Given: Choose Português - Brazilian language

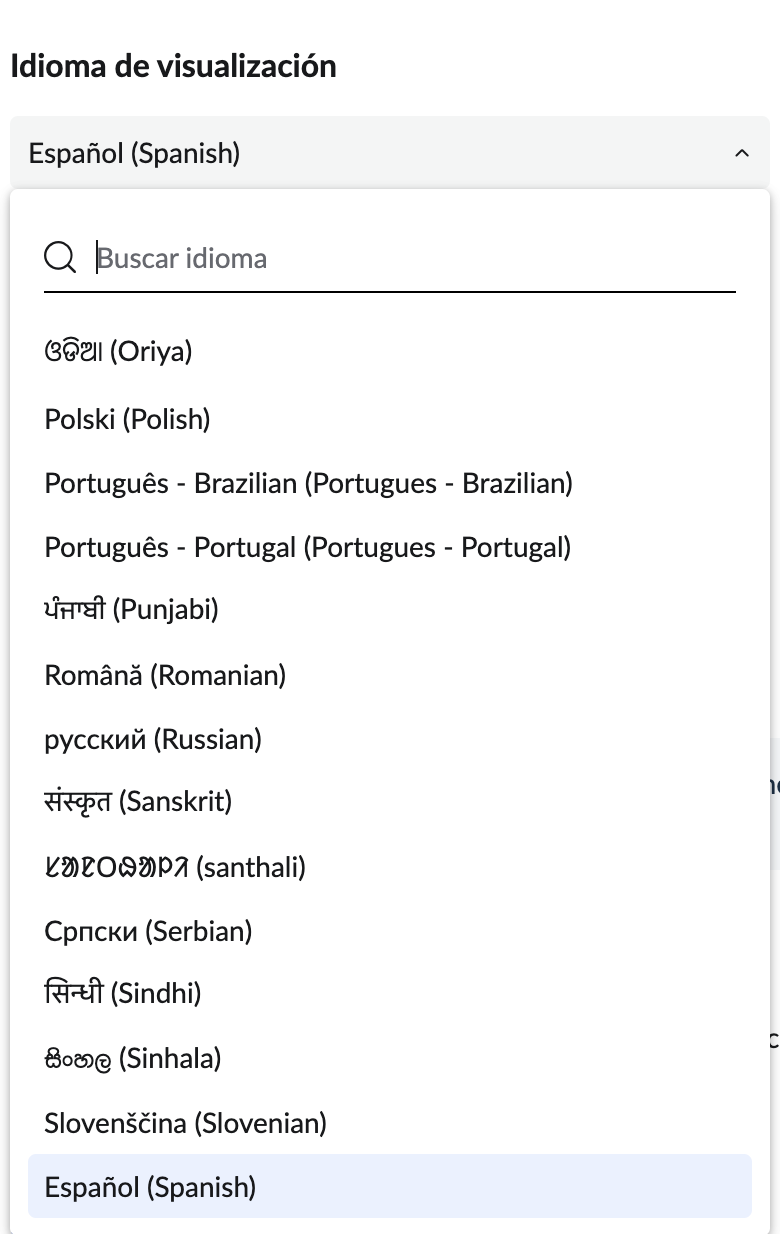Looking at the screenshot, I should pyautogui.click(x=308, y=483).
